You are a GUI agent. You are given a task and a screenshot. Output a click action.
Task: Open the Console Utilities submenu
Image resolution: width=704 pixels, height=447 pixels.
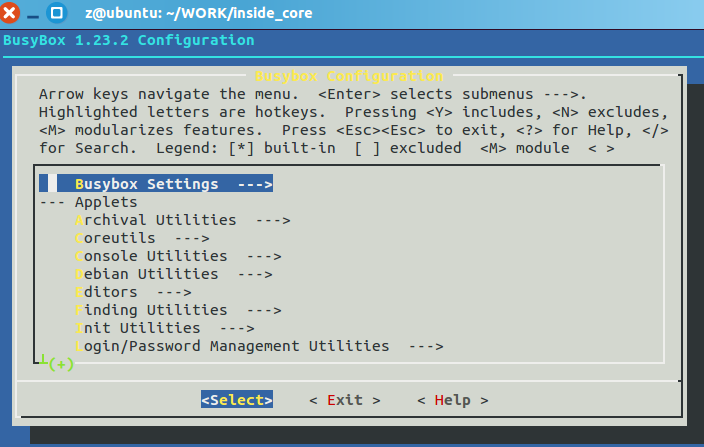[178, 256]
